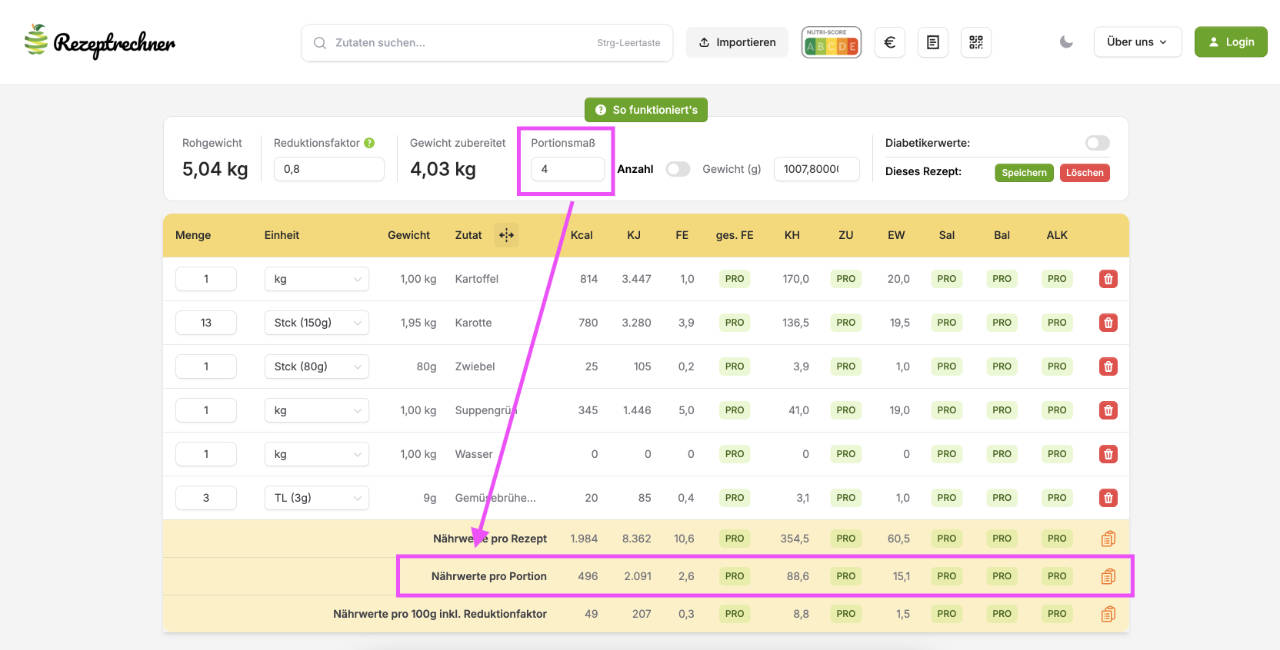
Task: Open the Nutri-Score badge
Action: (831, 42)
